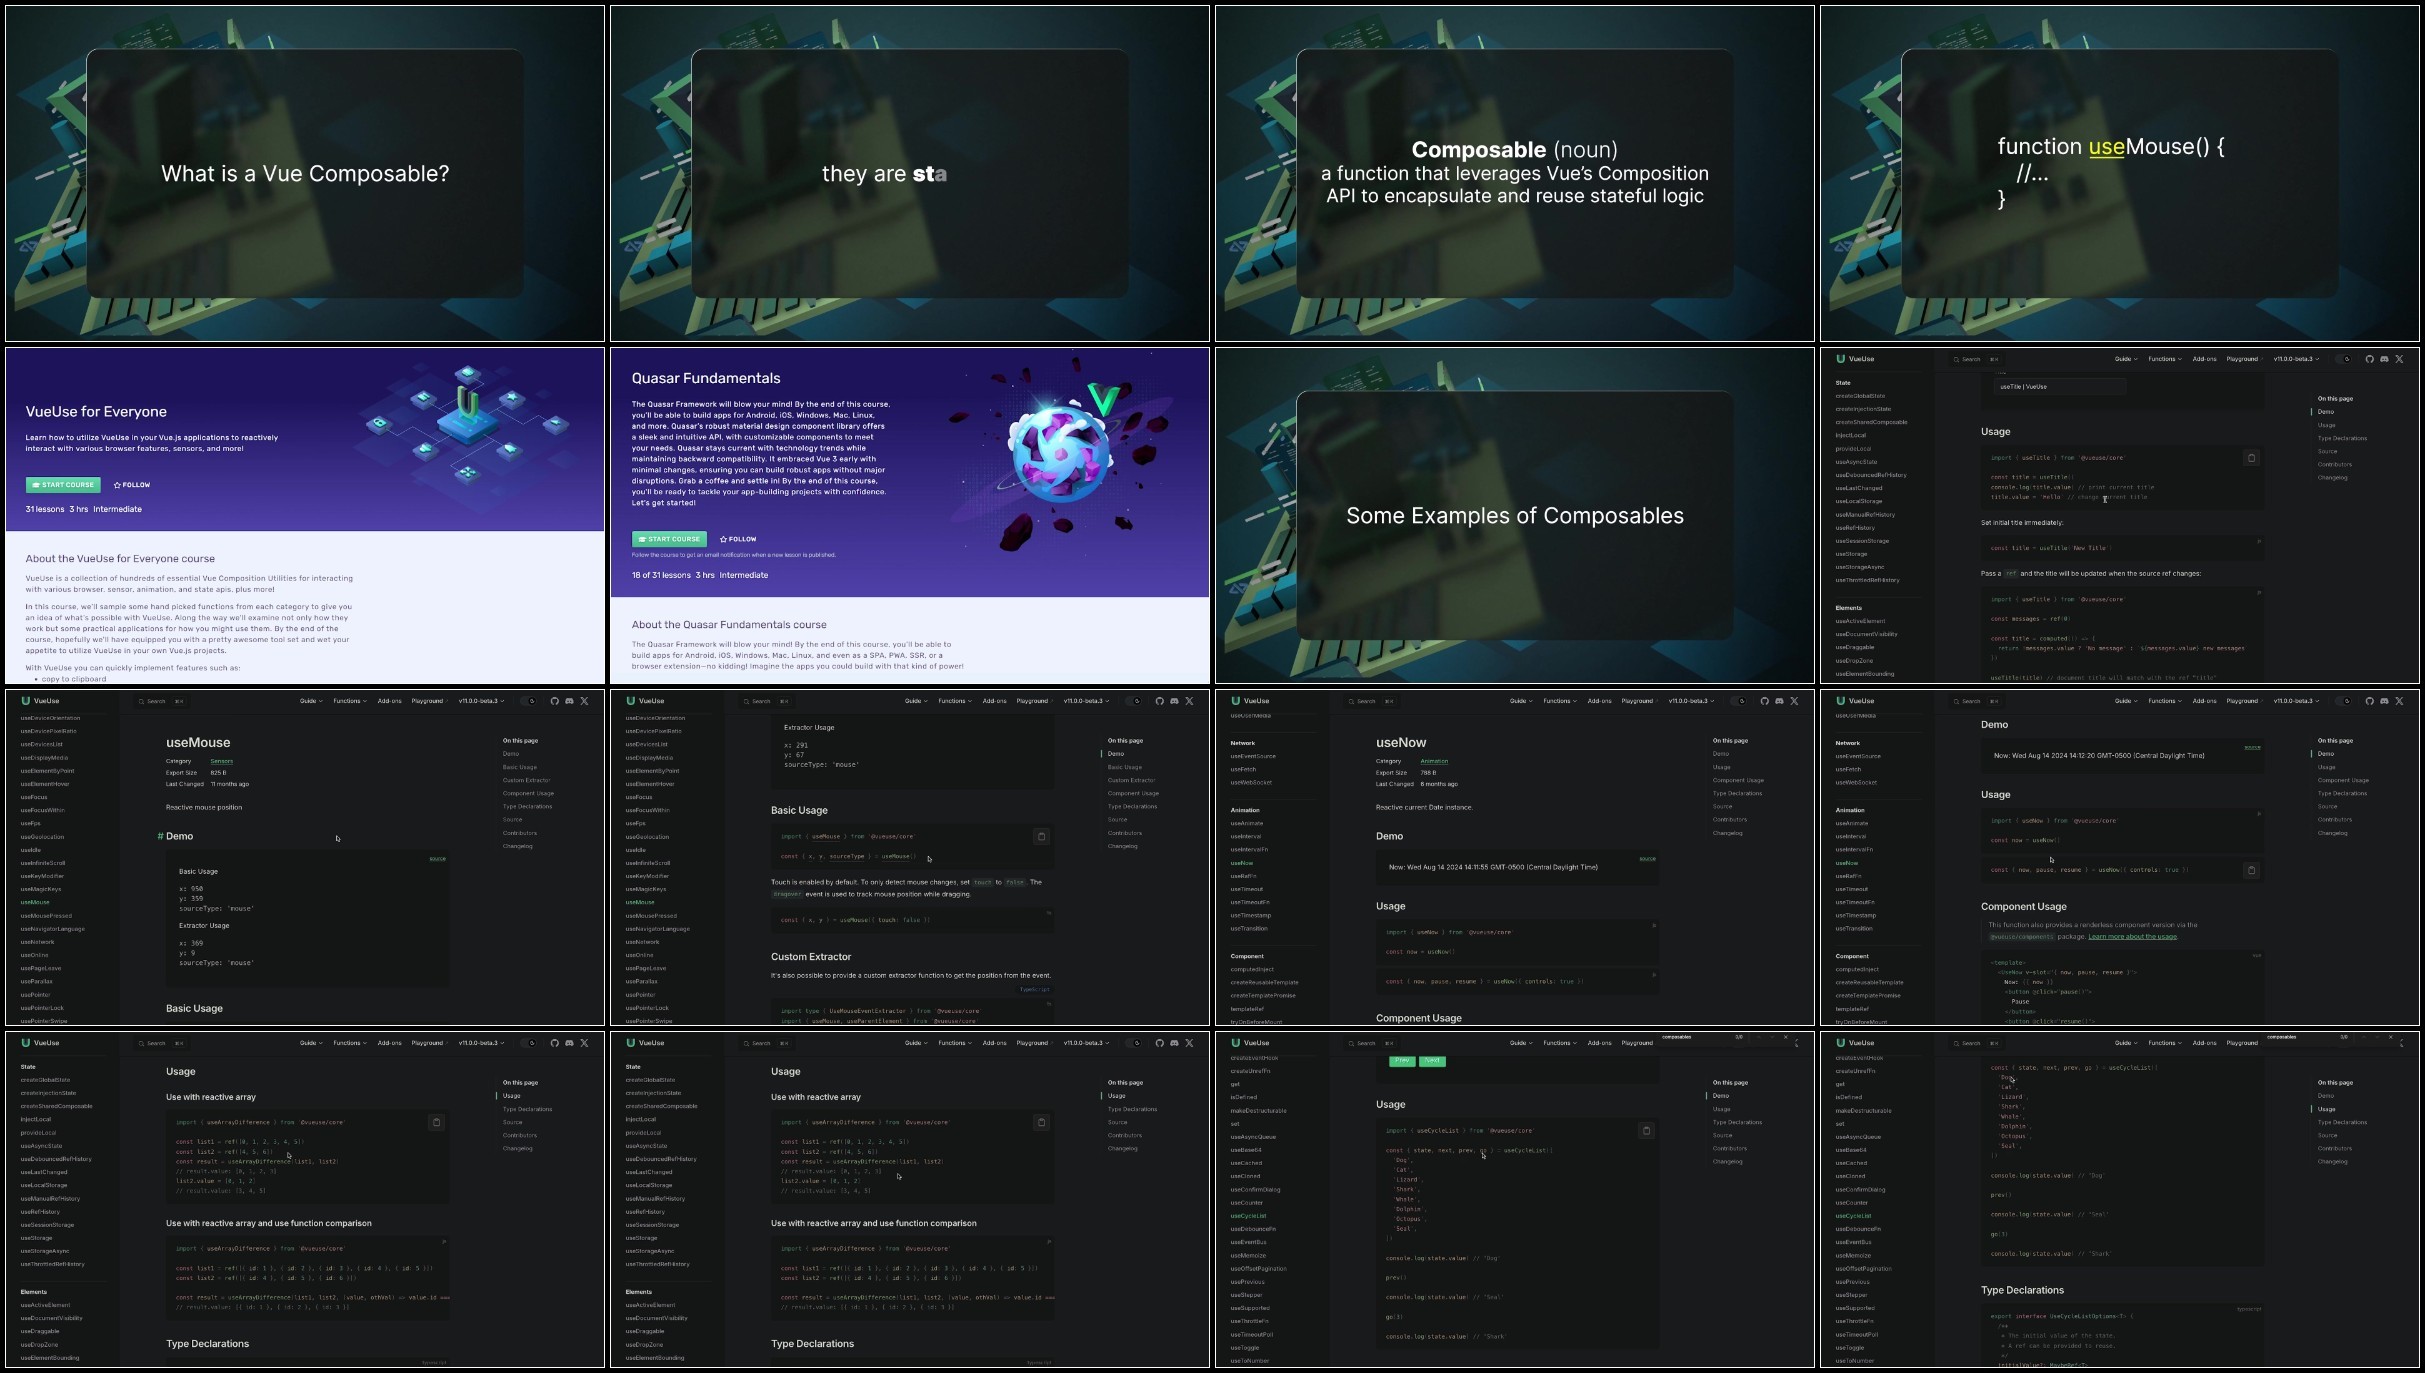Open Animation category link under useNow title
The height and width of the screenshot is (1373, 2425).
coord(1434,761)
